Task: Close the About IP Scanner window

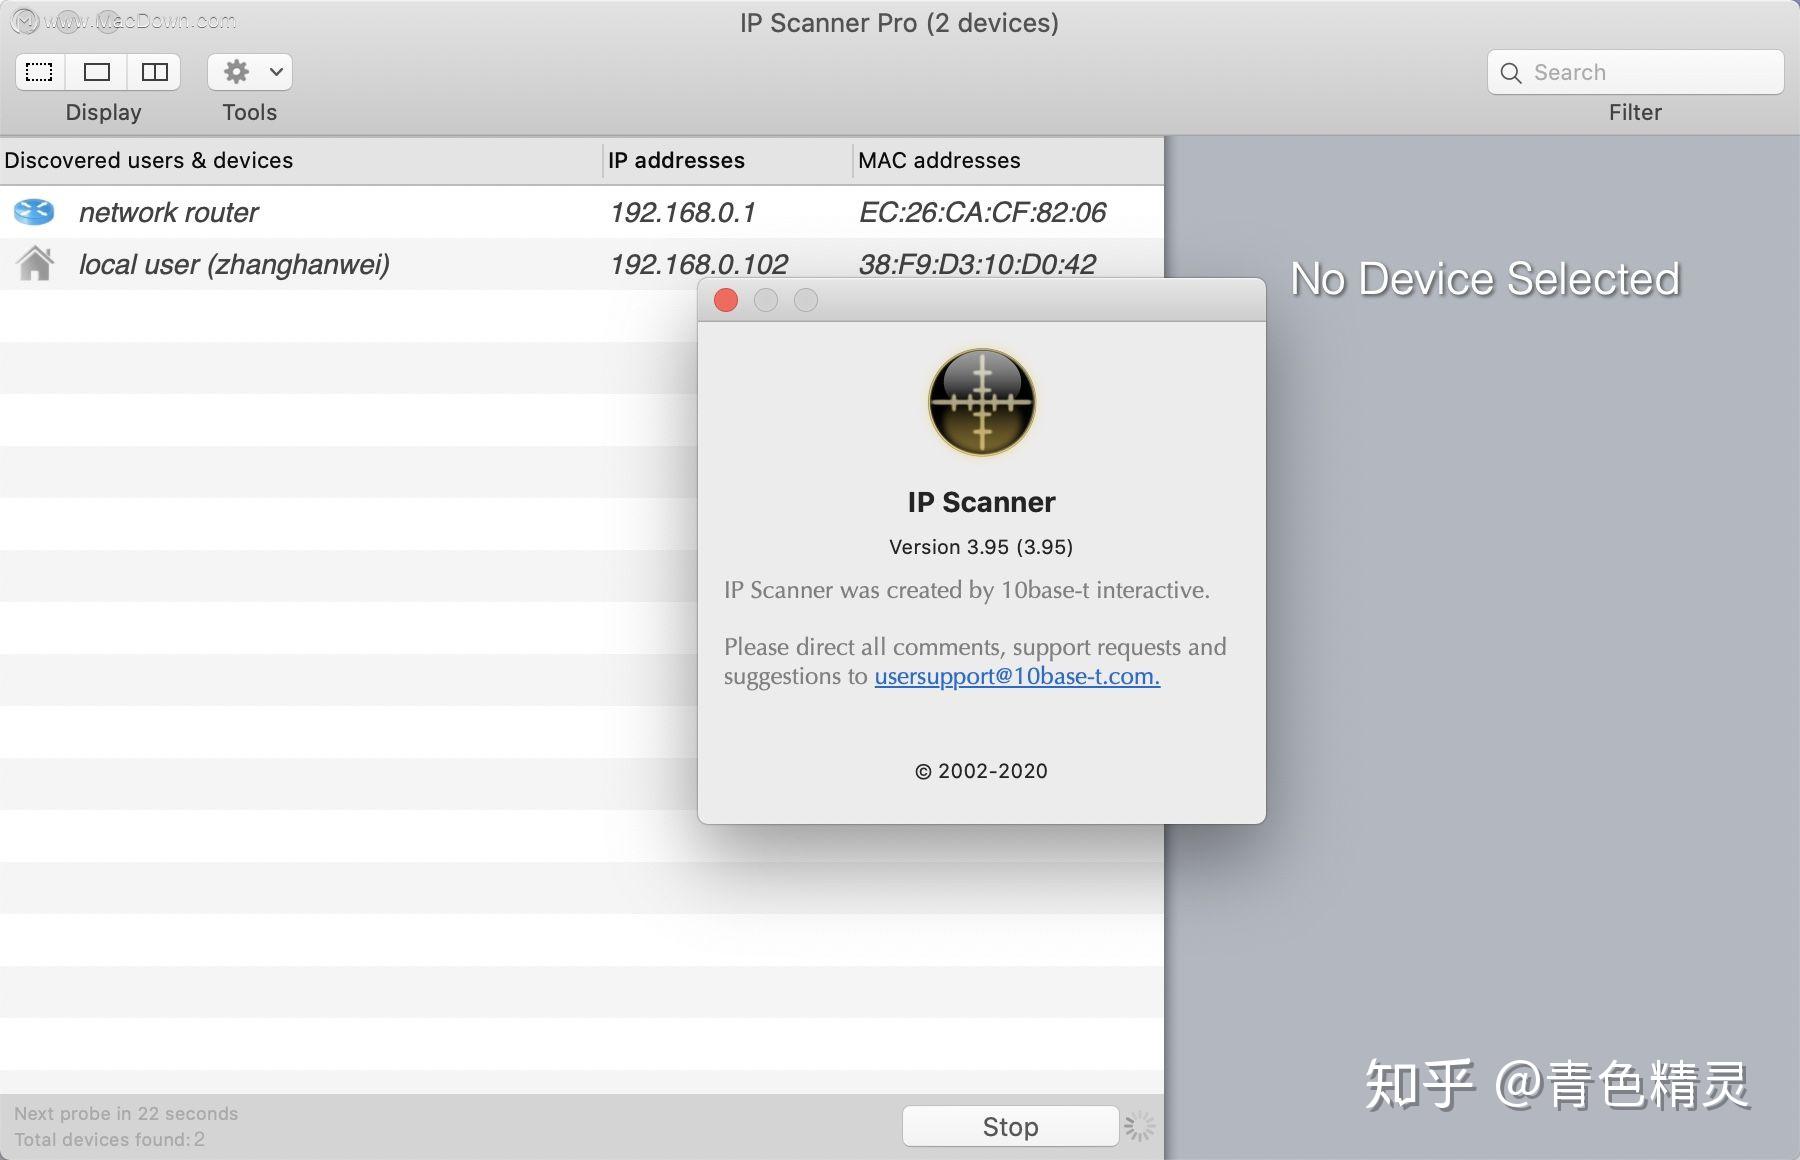Action: [x=726, y=300]
